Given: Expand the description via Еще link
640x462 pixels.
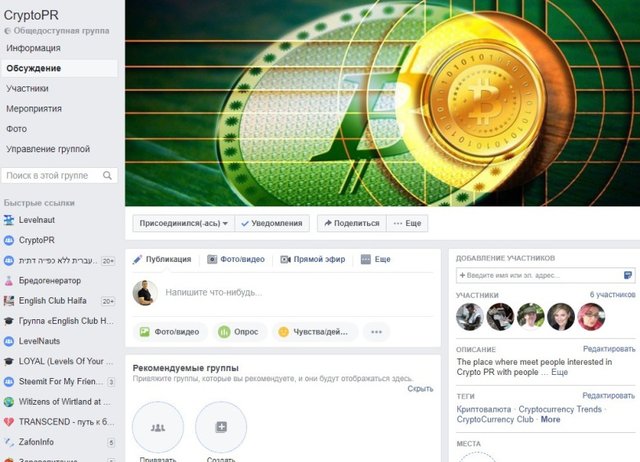Looking at the screenshot, I should coord(560,372).
